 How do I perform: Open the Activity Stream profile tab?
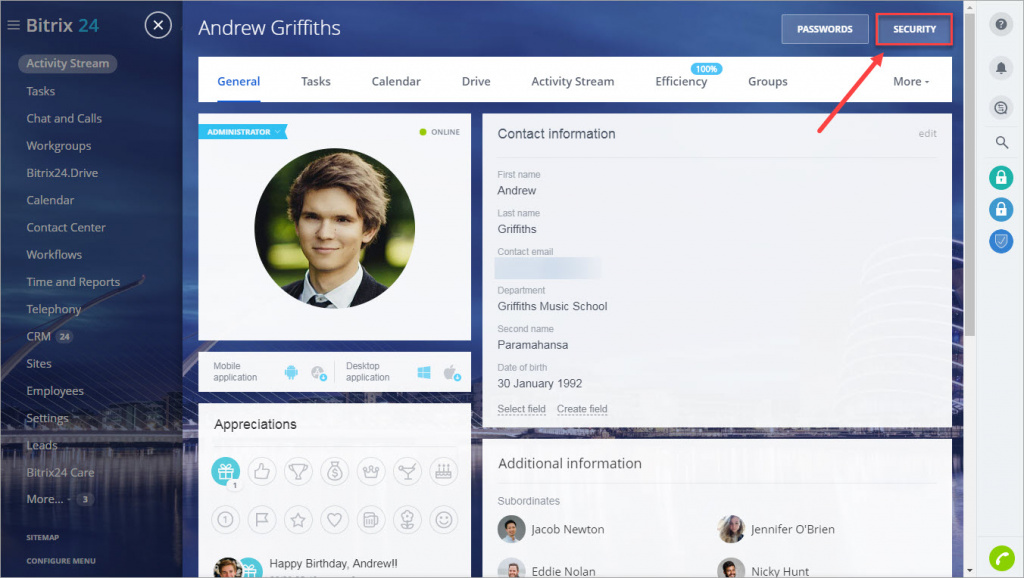573,82
